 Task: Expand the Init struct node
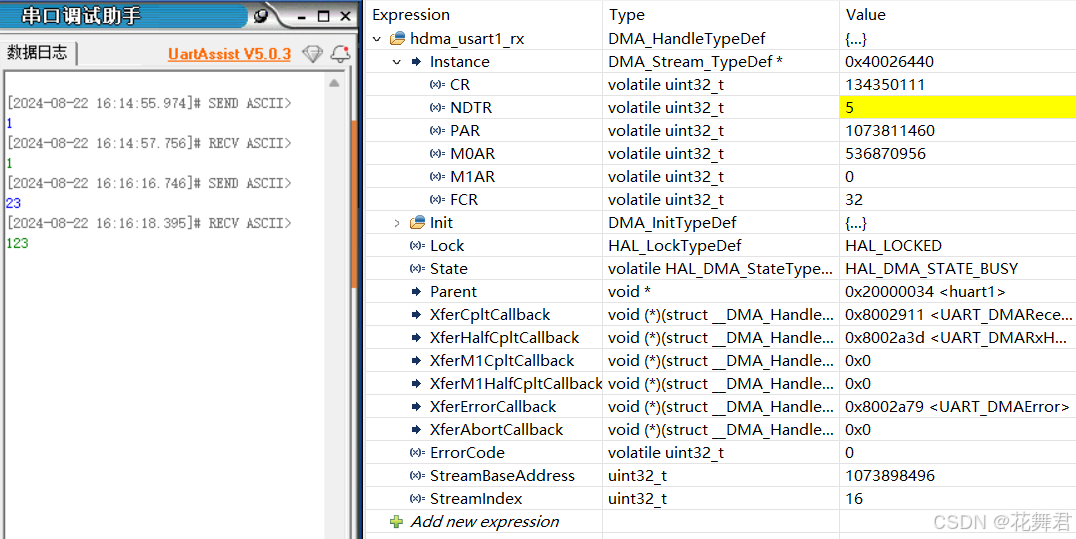pos(397,222)
